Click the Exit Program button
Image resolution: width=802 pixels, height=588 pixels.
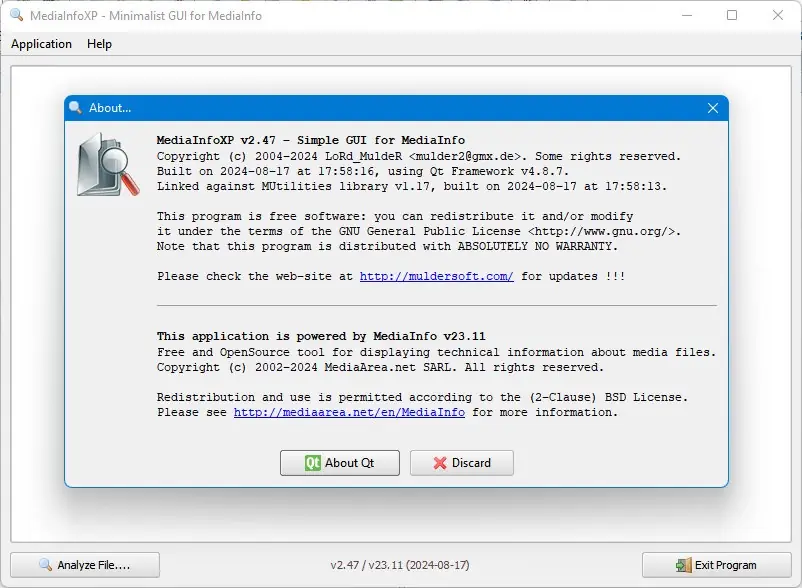pyautogui.click(x=717, y=565)
